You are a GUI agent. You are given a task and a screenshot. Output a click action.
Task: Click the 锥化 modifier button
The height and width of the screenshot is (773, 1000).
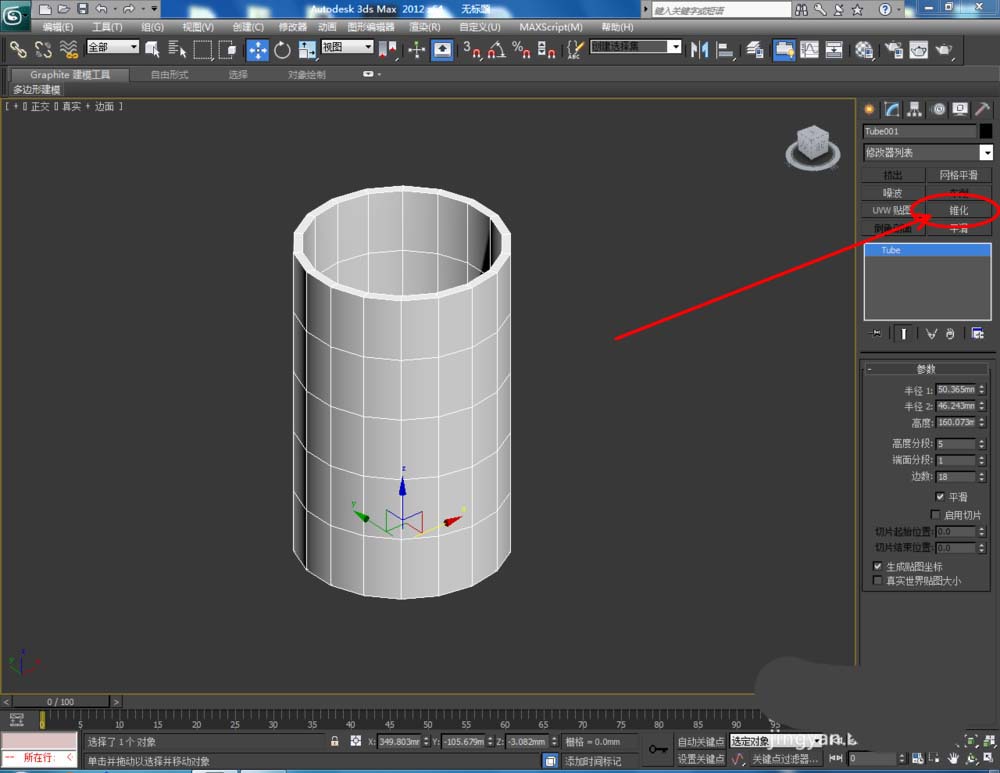click(x=958, y=210)
